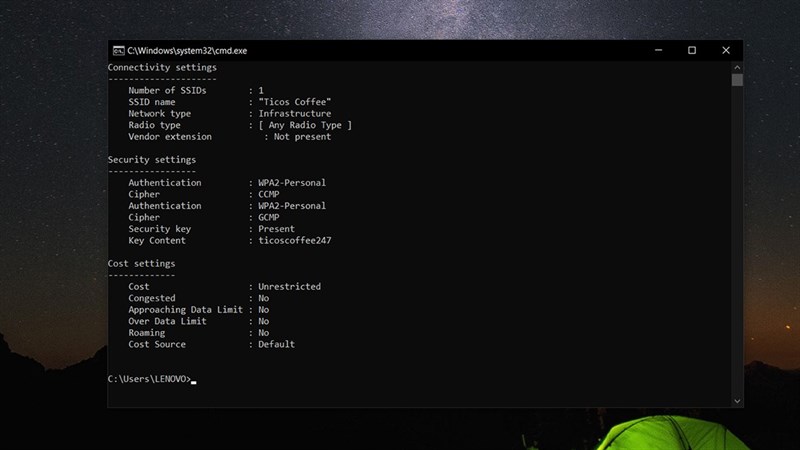
Task: Click the 'Roaming' label
Action: 146,333
